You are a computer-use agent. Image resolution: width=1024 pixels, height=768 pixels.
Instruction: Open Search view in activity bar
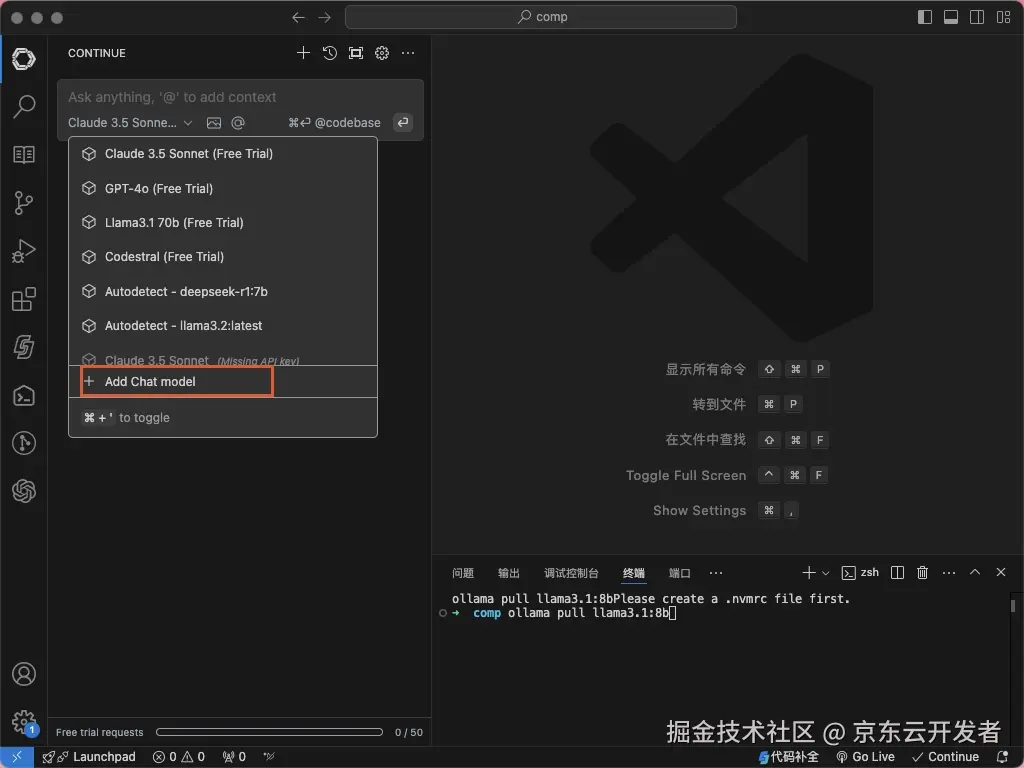pos(24,106)
